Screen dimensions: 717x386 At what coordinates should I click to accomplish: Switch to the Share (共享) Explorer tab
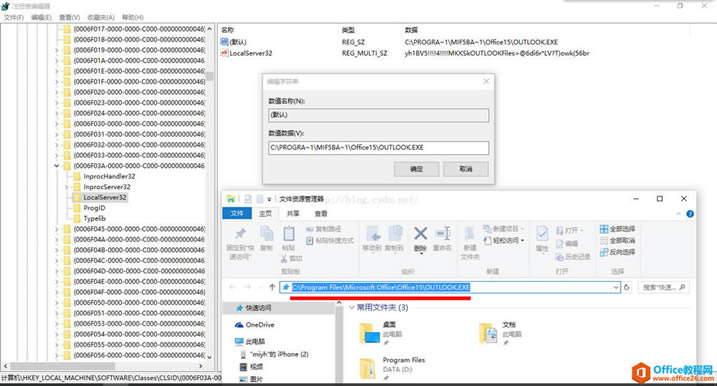click(293, 214)
